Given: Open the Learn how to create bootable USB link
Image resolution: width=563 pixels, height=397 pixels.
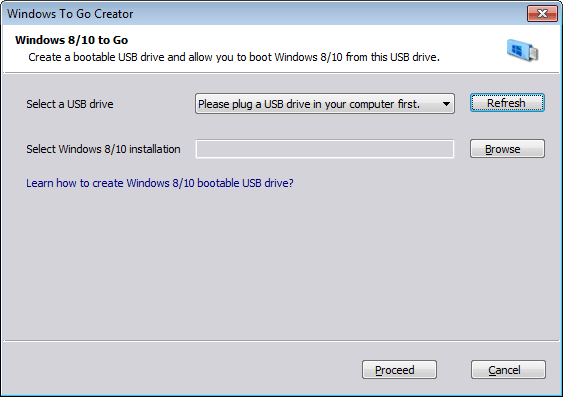Looking at the screenshot, I should pos(160,183).
